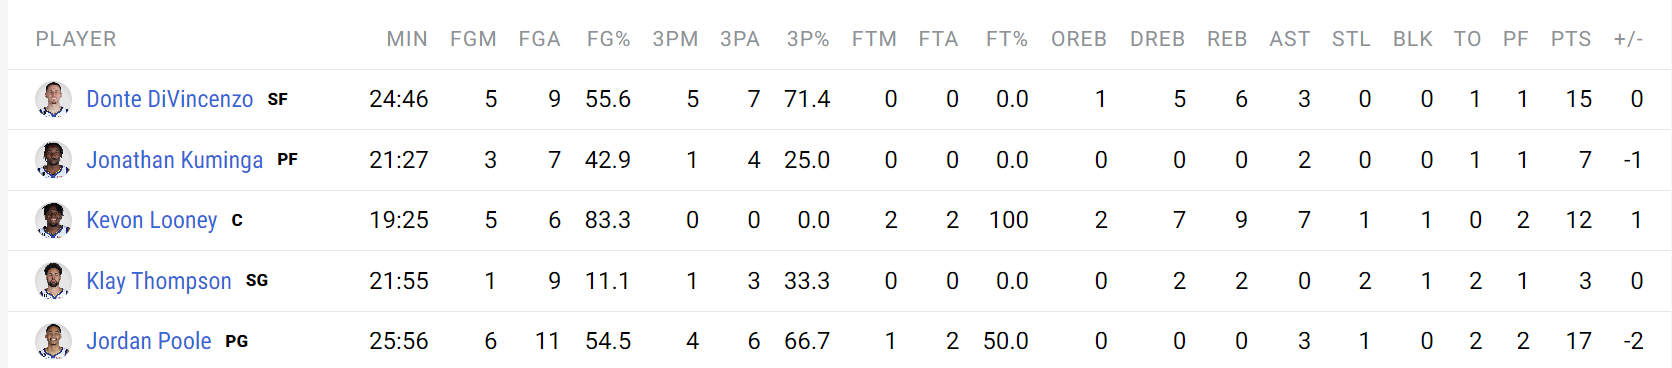Sort table by PLAYER column header
Viewport: 1672px width, 368px height.
(x=76, y=39)
